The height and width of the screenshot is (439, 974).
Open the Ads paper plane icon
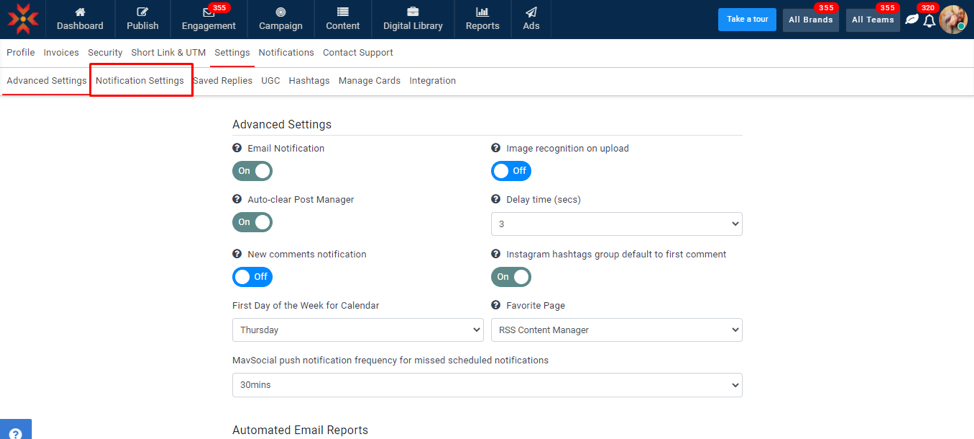531,12
